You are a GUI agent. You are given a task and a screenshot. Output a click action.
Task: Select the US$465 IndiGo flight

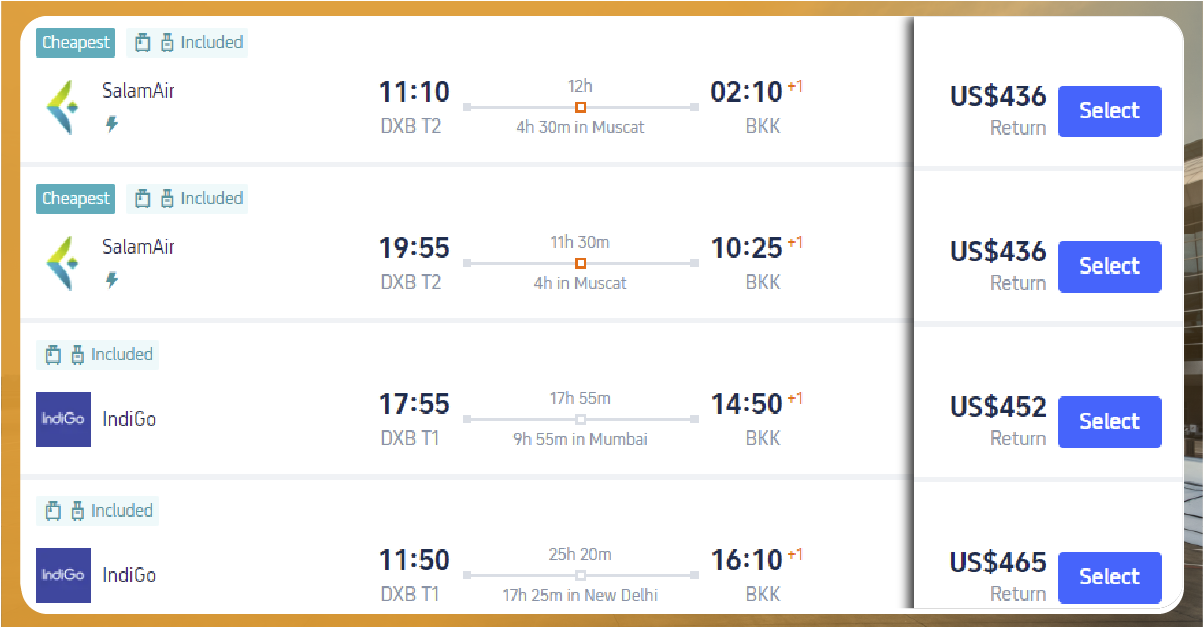[x=1109, y=577]
